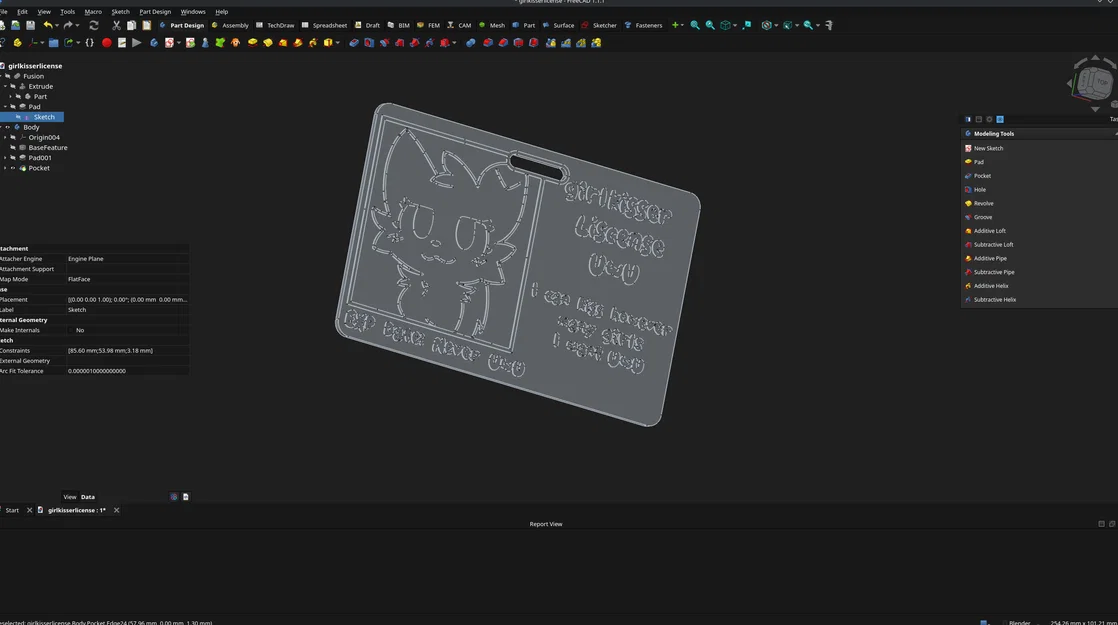
Task: Toggle visibility of Fusion object
Action: (8, 76)
